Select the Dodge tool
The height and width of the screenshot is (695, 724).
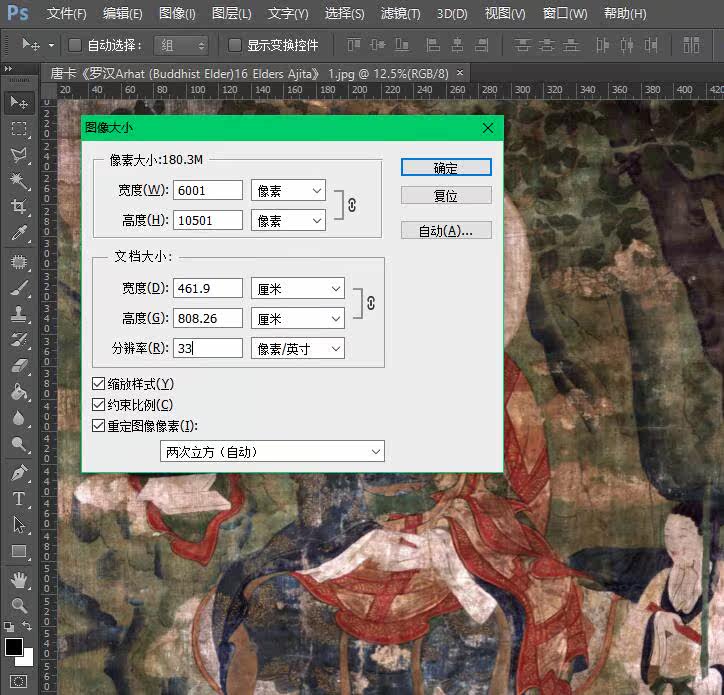click(18, 444)
